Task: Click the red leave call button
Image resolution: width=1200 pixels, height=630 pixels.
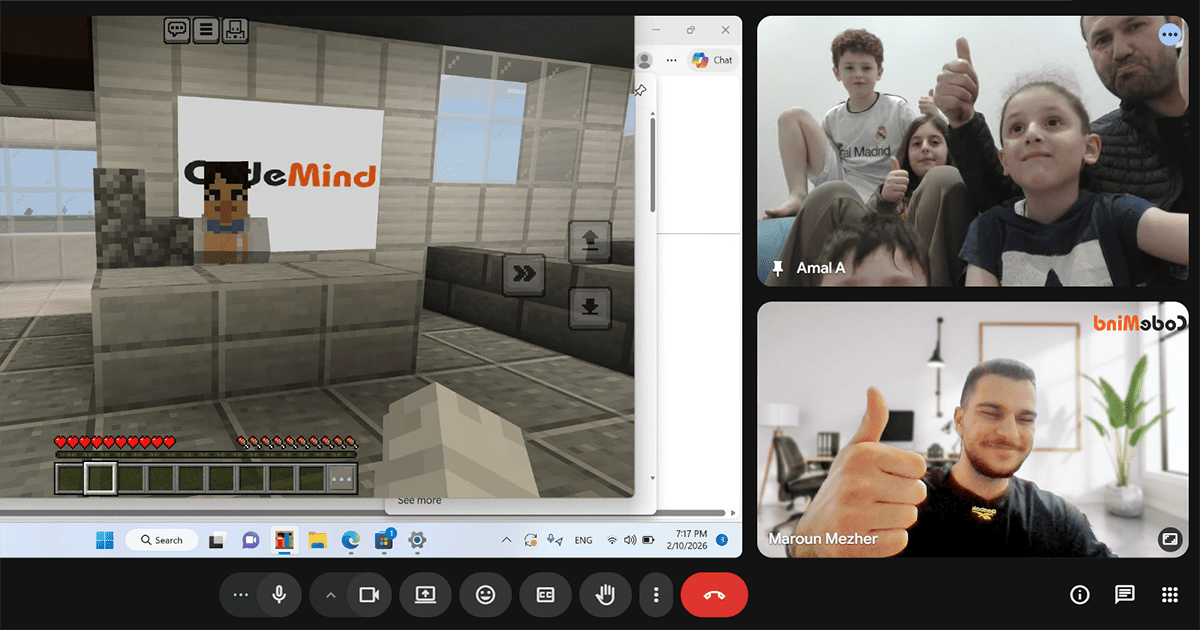Action: click(713, 595)
